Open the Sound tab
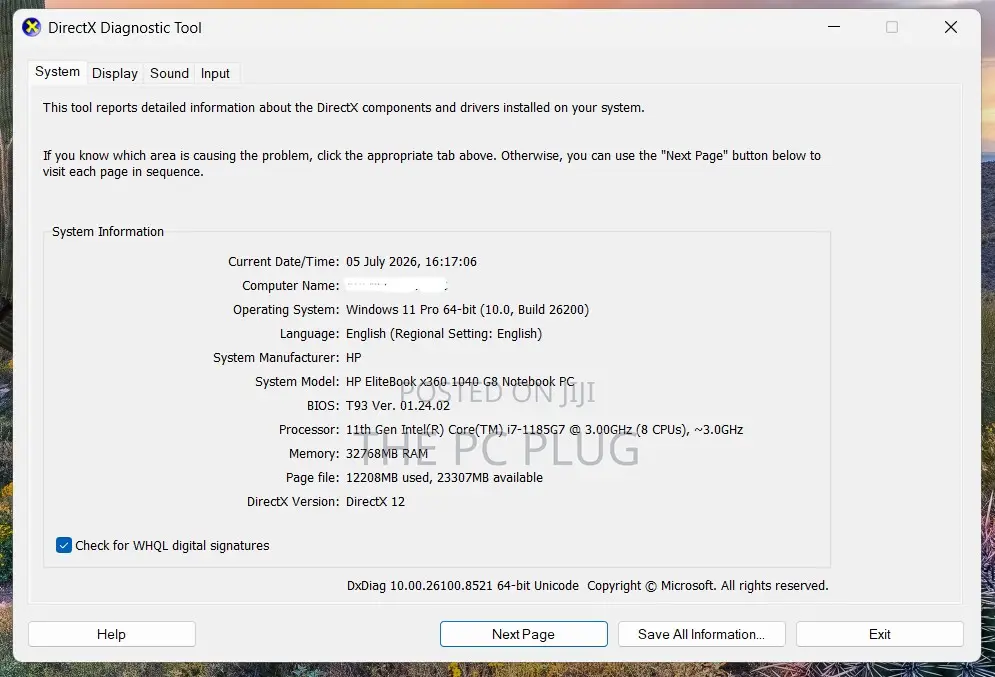Image resolution: width=995 pixels, height=677 pixels. [169, 74]
